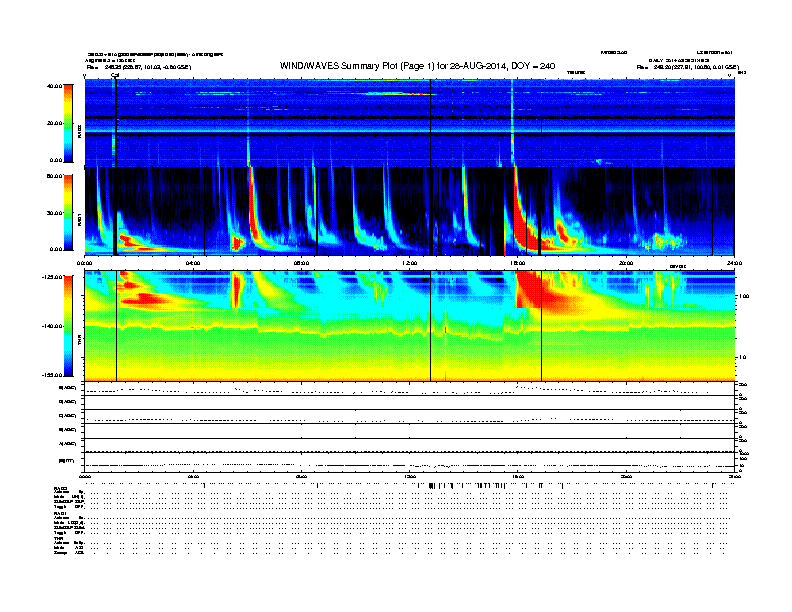Click the 04:00 time label below RAD1 spectrogram
Screen dimensions: 792x612
[x=193, y=263]
